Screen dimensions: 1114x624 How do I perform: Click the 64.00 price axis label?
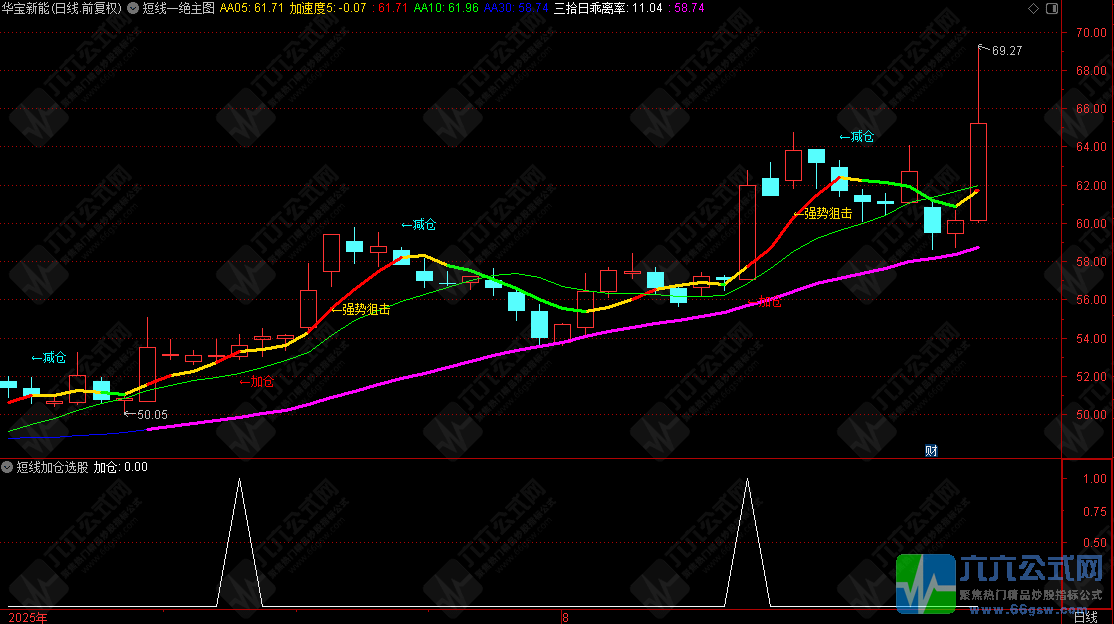(x=1091, y=147)
